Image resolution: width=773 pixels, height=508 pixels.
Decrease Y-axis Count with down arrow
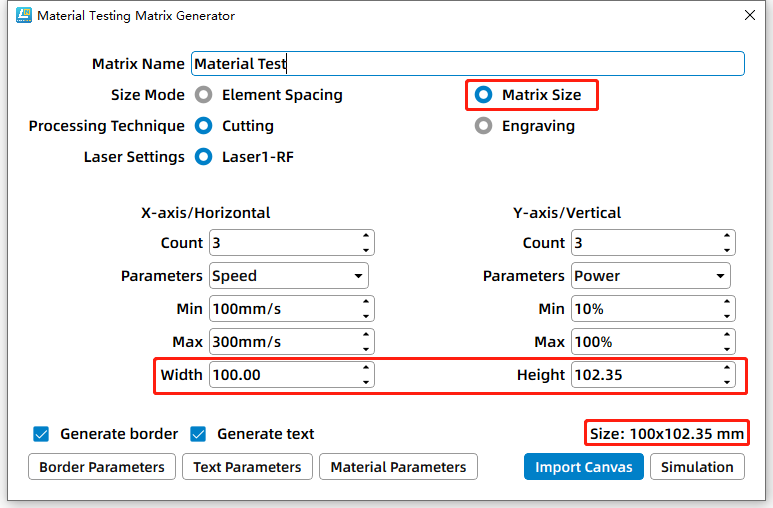(x=727, y=249)
